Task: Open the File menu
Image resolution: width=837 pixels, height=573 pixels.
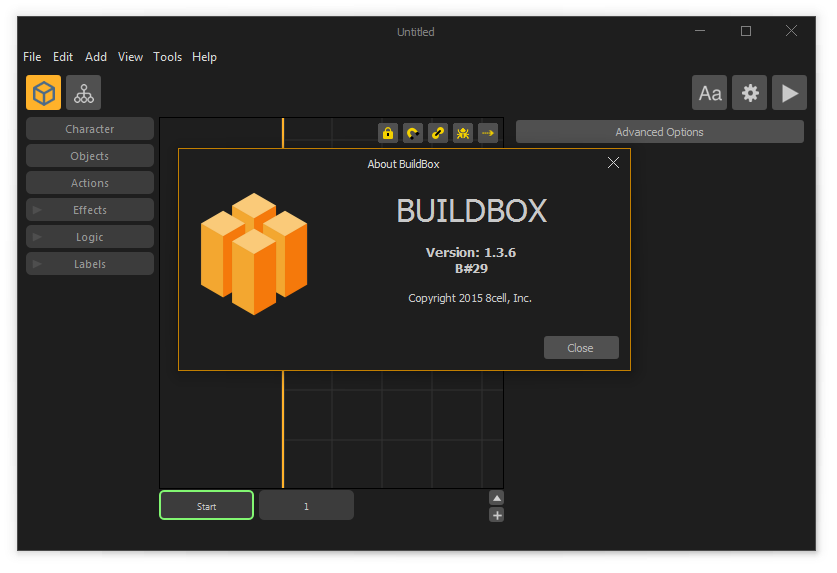Action: (x=32, y=57)
